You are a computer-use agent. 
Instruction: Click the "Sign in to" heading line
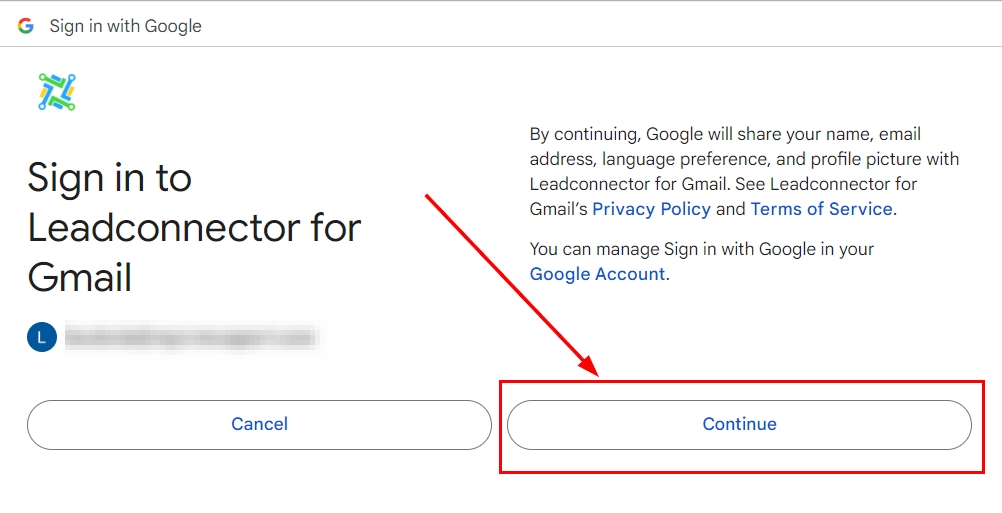[110, 178]
